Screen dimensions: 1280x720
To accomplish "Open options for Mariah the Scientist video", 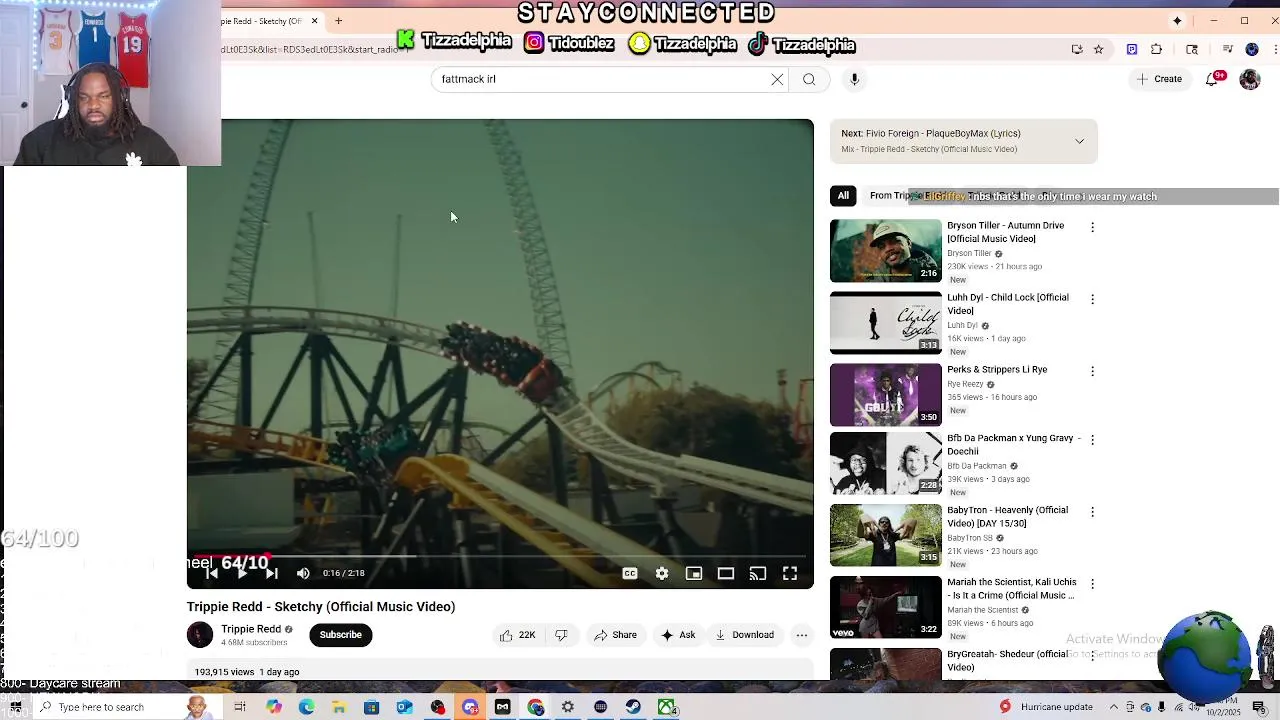I will (1092, 583).
